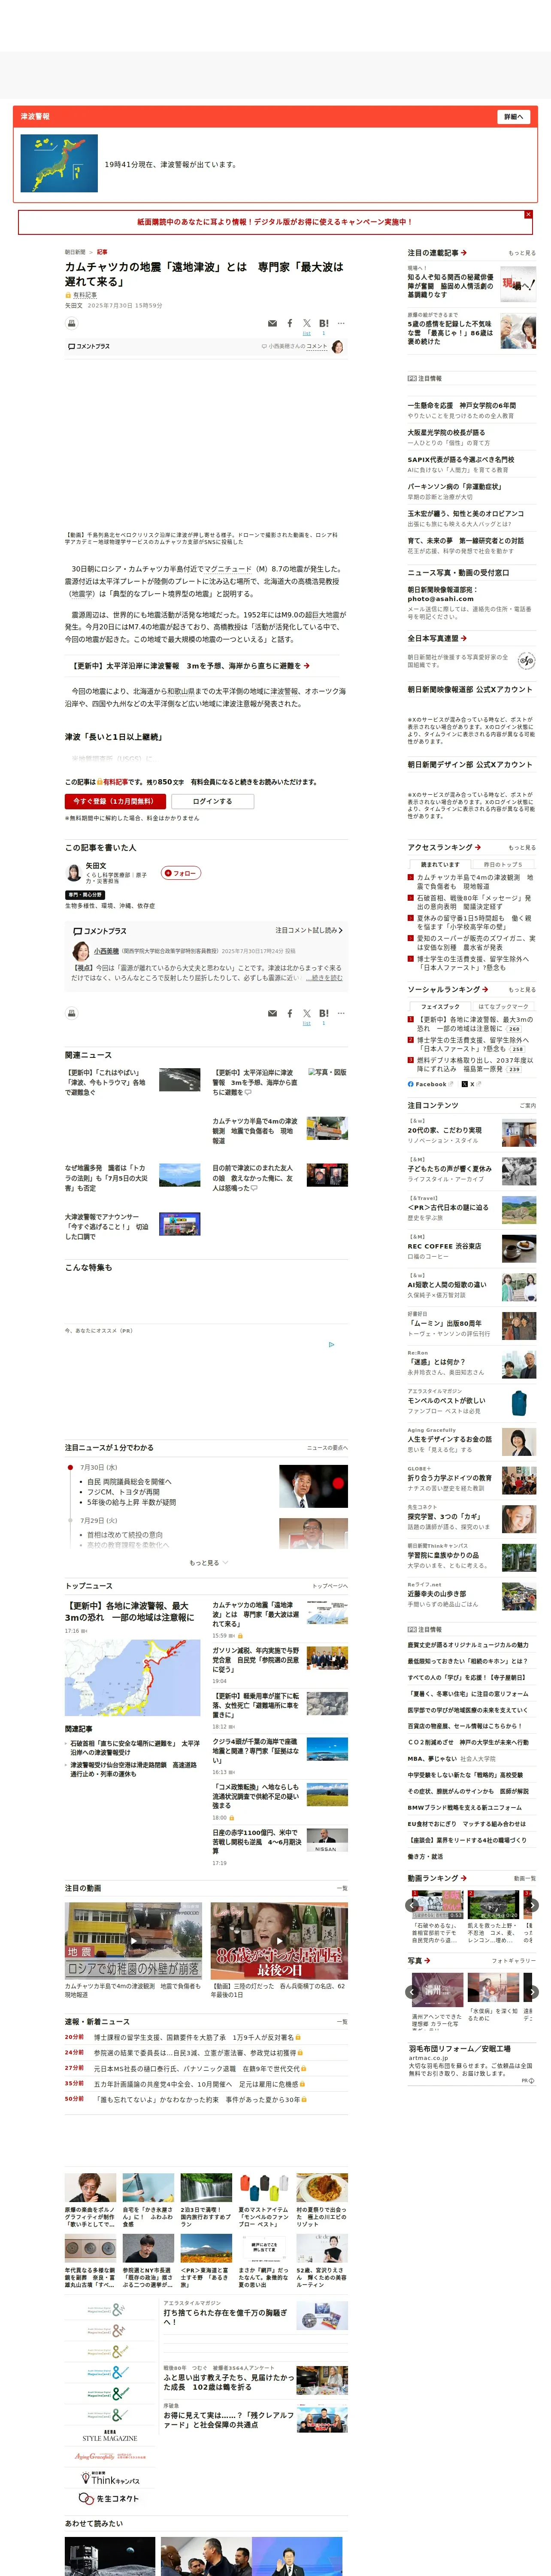The width and height of the screenshot is (551, 2576).
Task: Share article on Facebook, top icon
Action: pyautogui.click(x=290, y=323)
